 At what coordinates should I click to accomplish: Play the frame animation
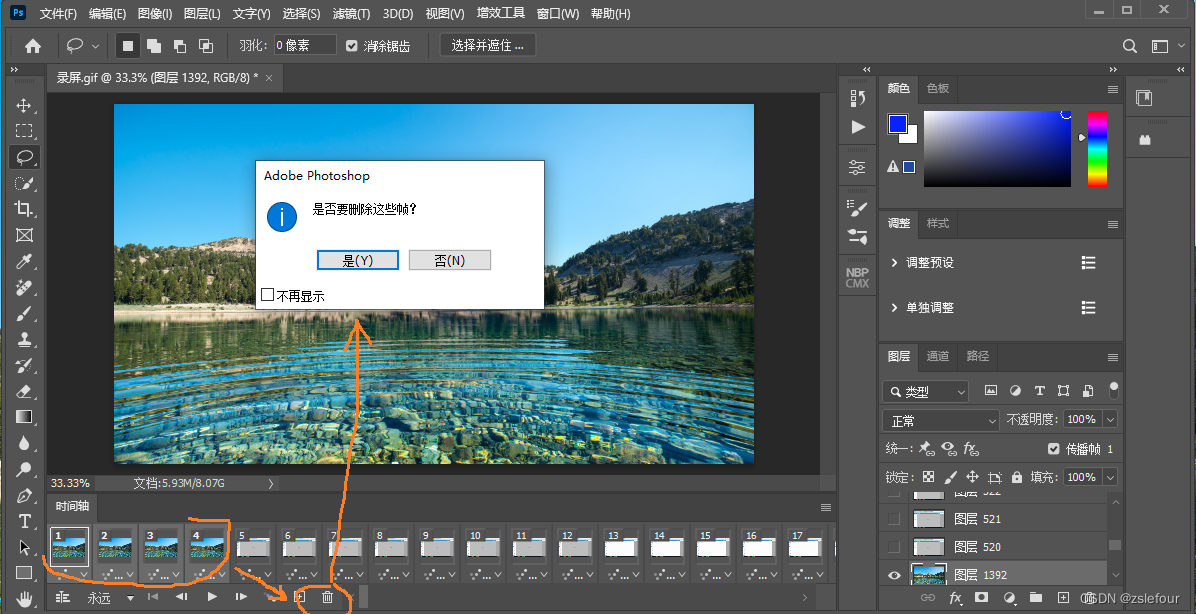[x=212, y=597]
